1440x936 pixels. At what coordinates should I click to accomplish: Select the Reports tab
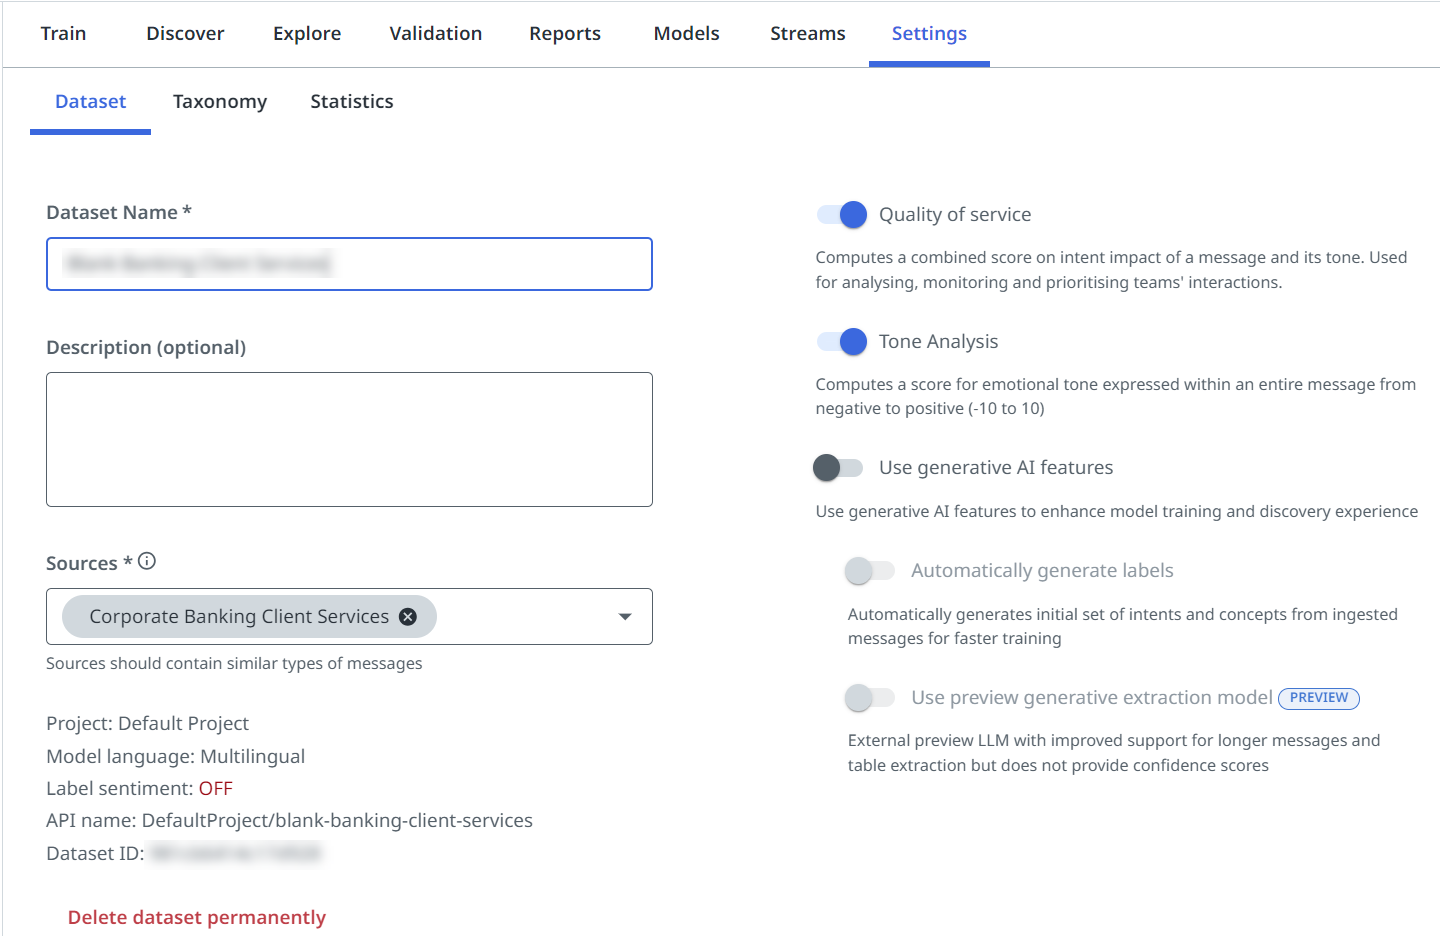point(565,34)
